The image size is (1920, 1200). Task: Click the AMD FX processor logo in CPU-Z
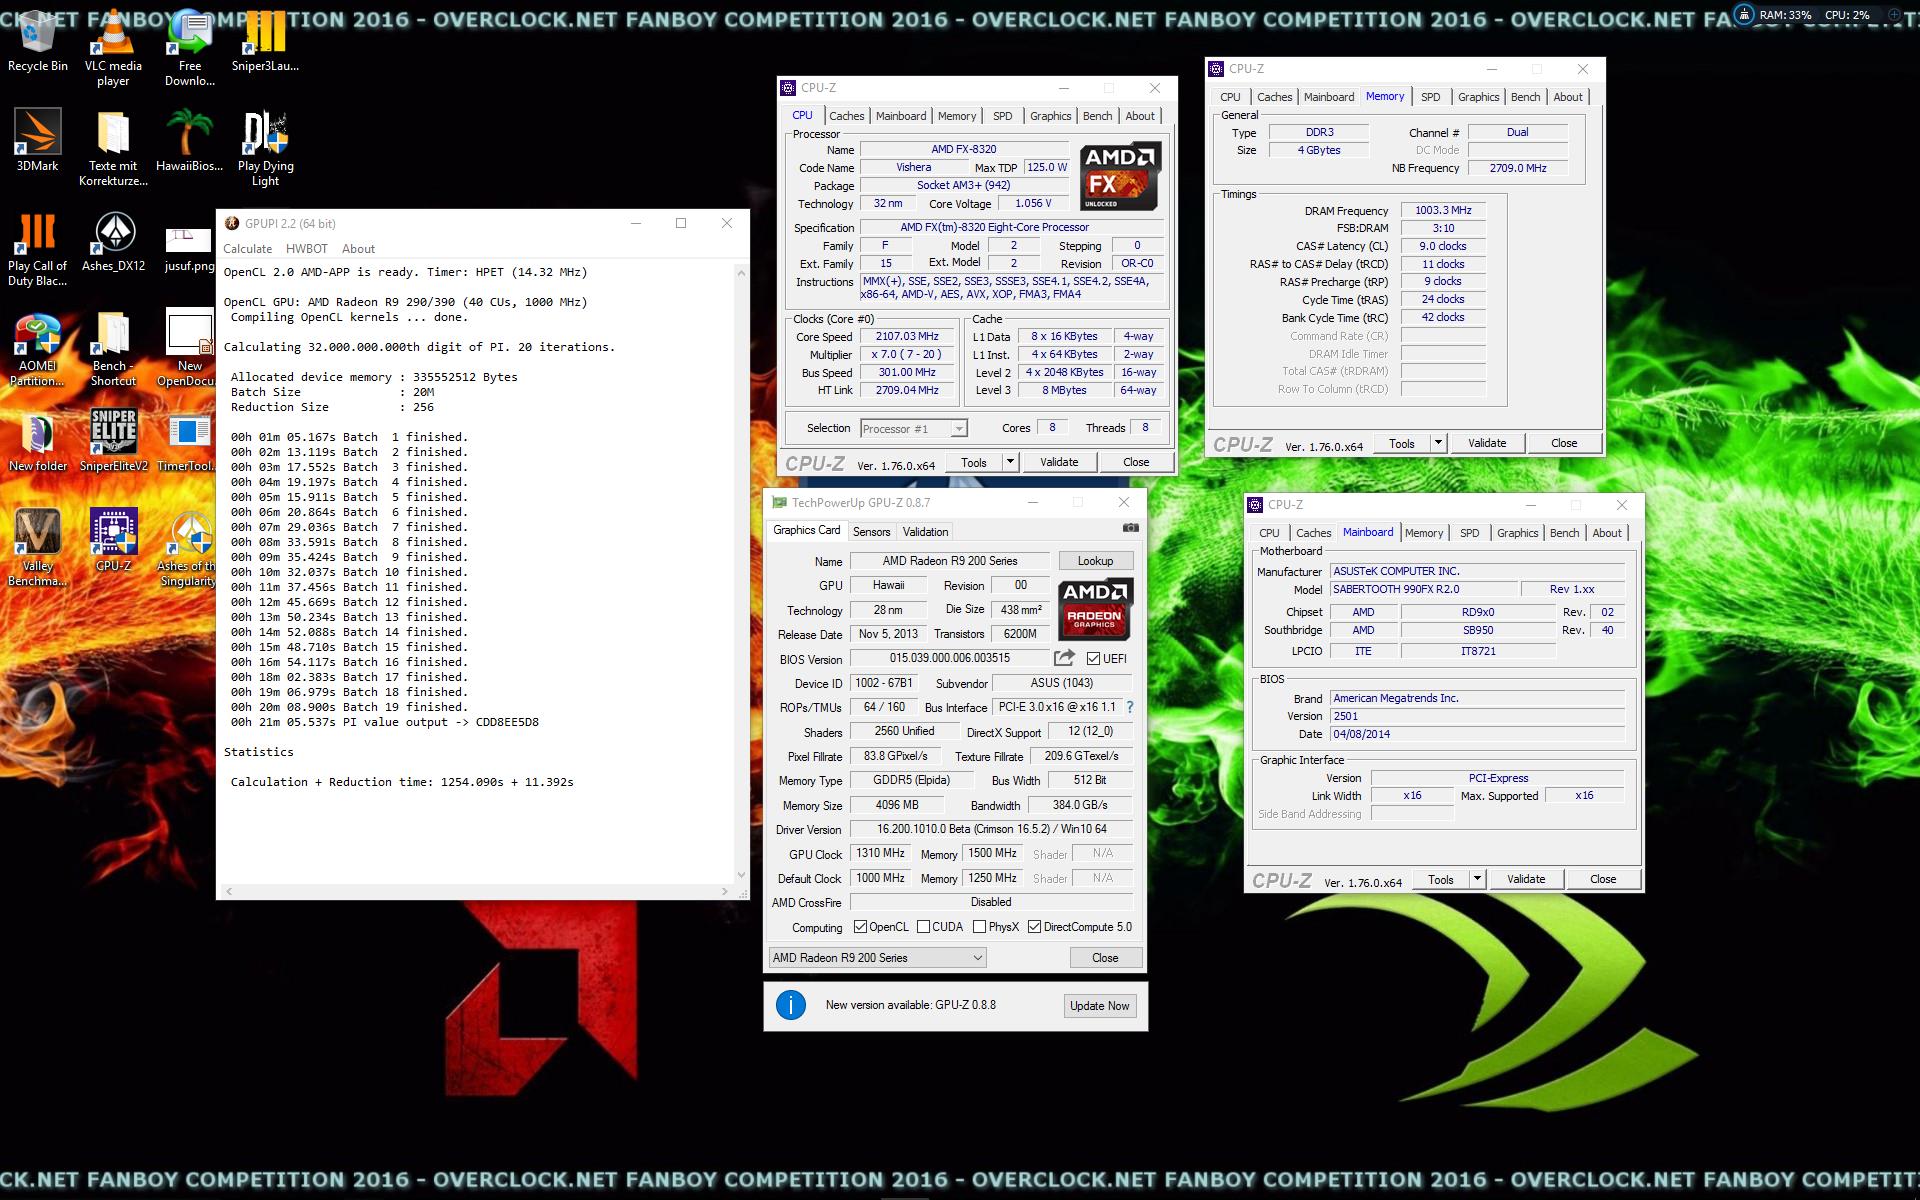(x=1119, y=176)
